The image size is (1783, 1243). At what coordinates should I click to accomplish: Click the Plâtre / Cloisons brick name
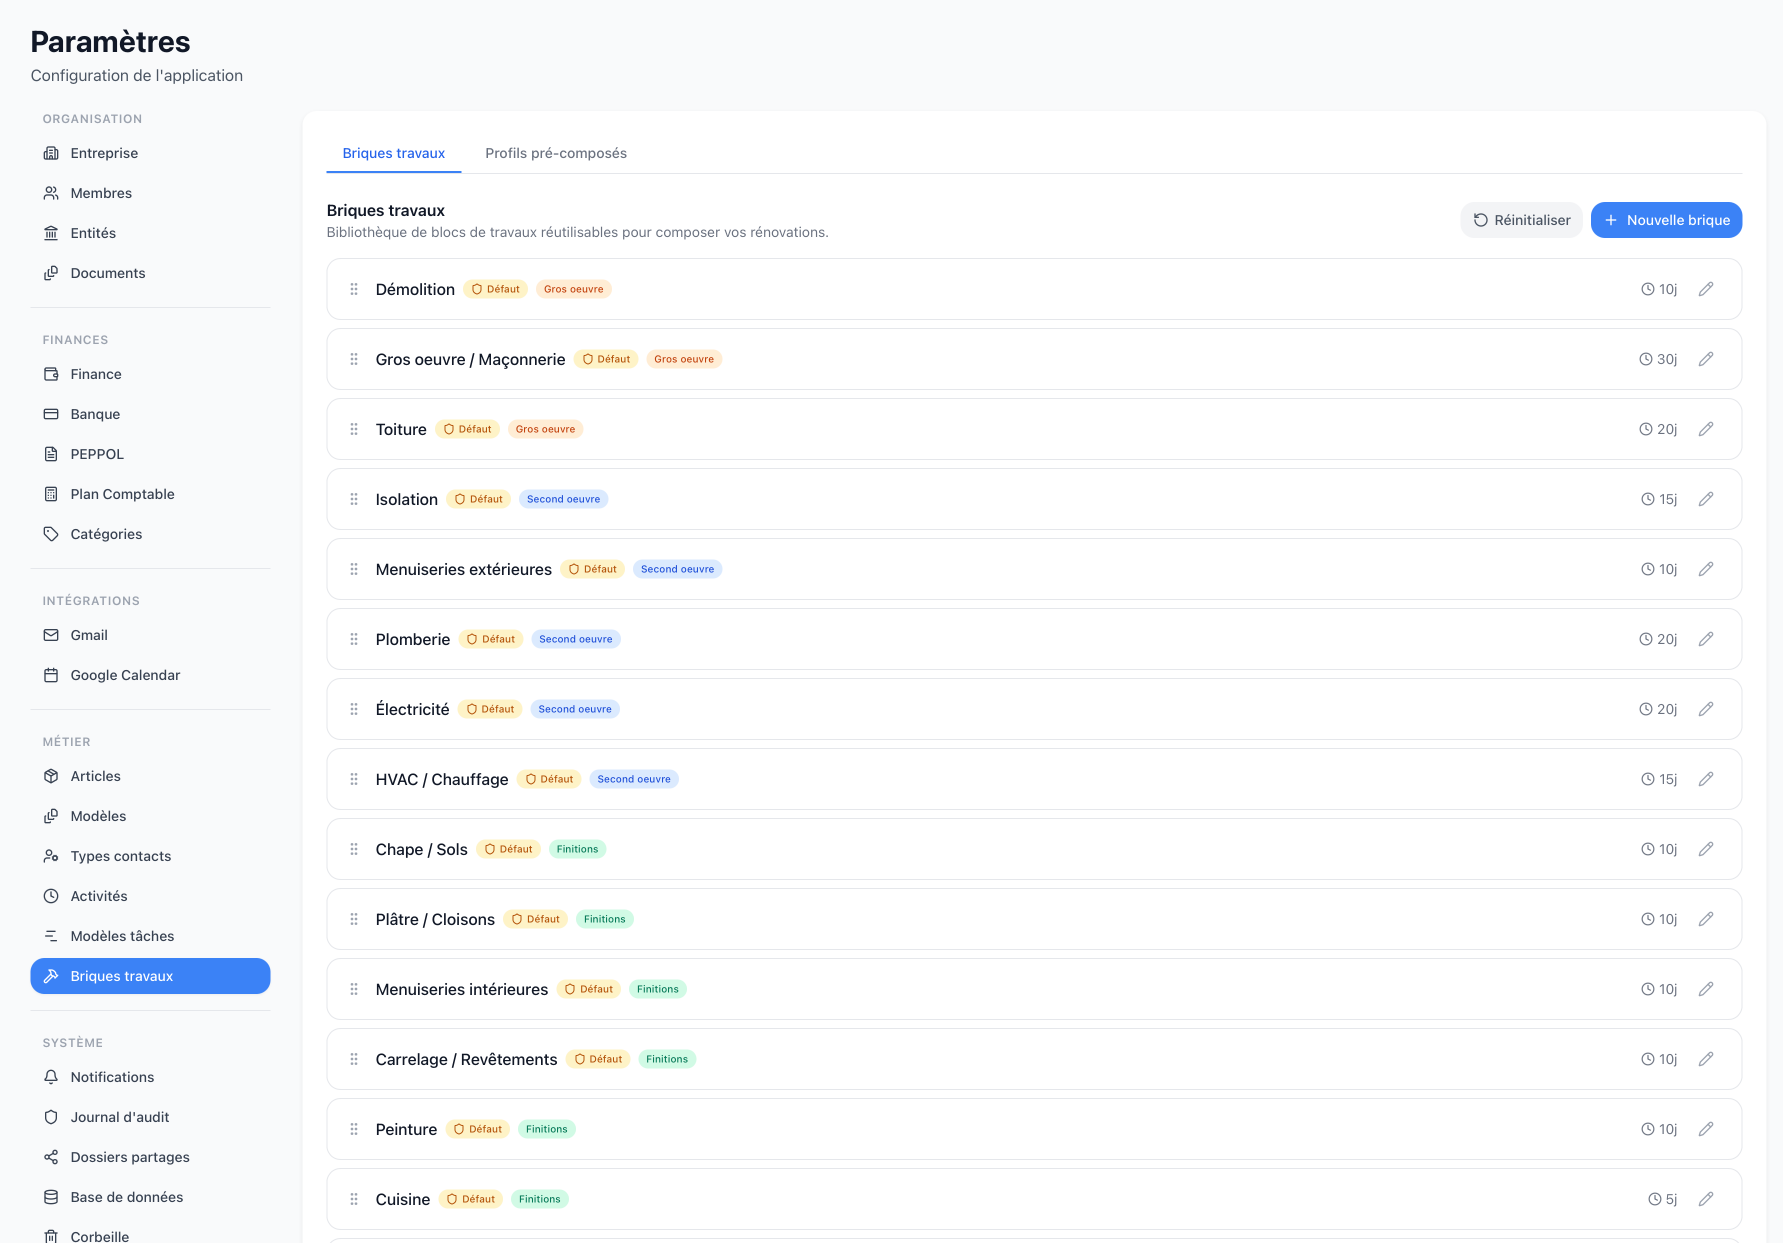point(435,919)
